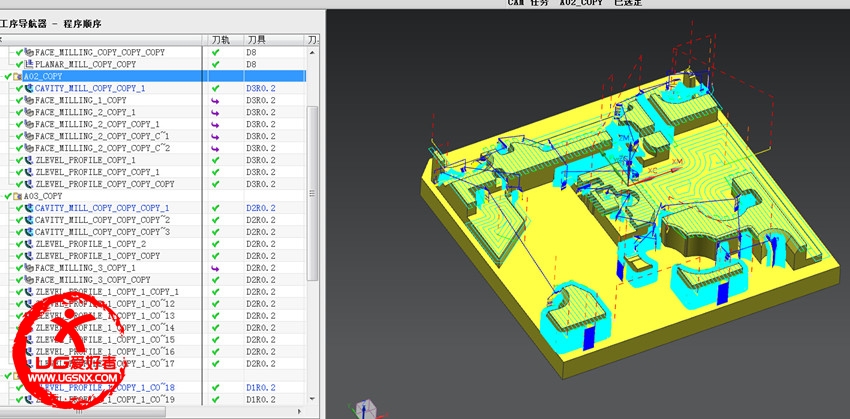The height and width of the screenshot is (419, 850).
Task: Click the green status check of CAVITY_MILL_COPY_COPY_COPY_1
Action: coord(19,208)
